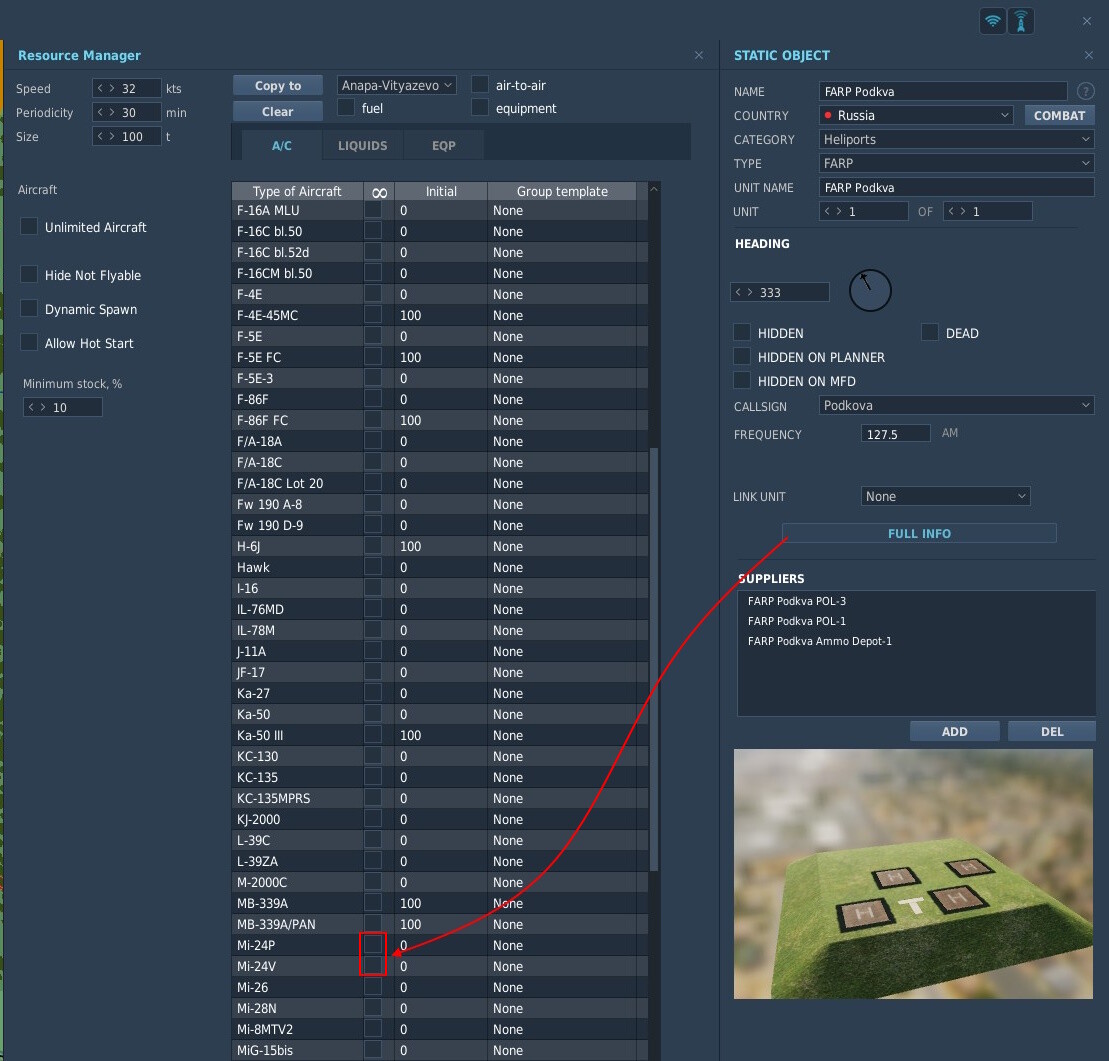
Task: Open FULL INFO for the static object
Action: [x=919, y=533]
